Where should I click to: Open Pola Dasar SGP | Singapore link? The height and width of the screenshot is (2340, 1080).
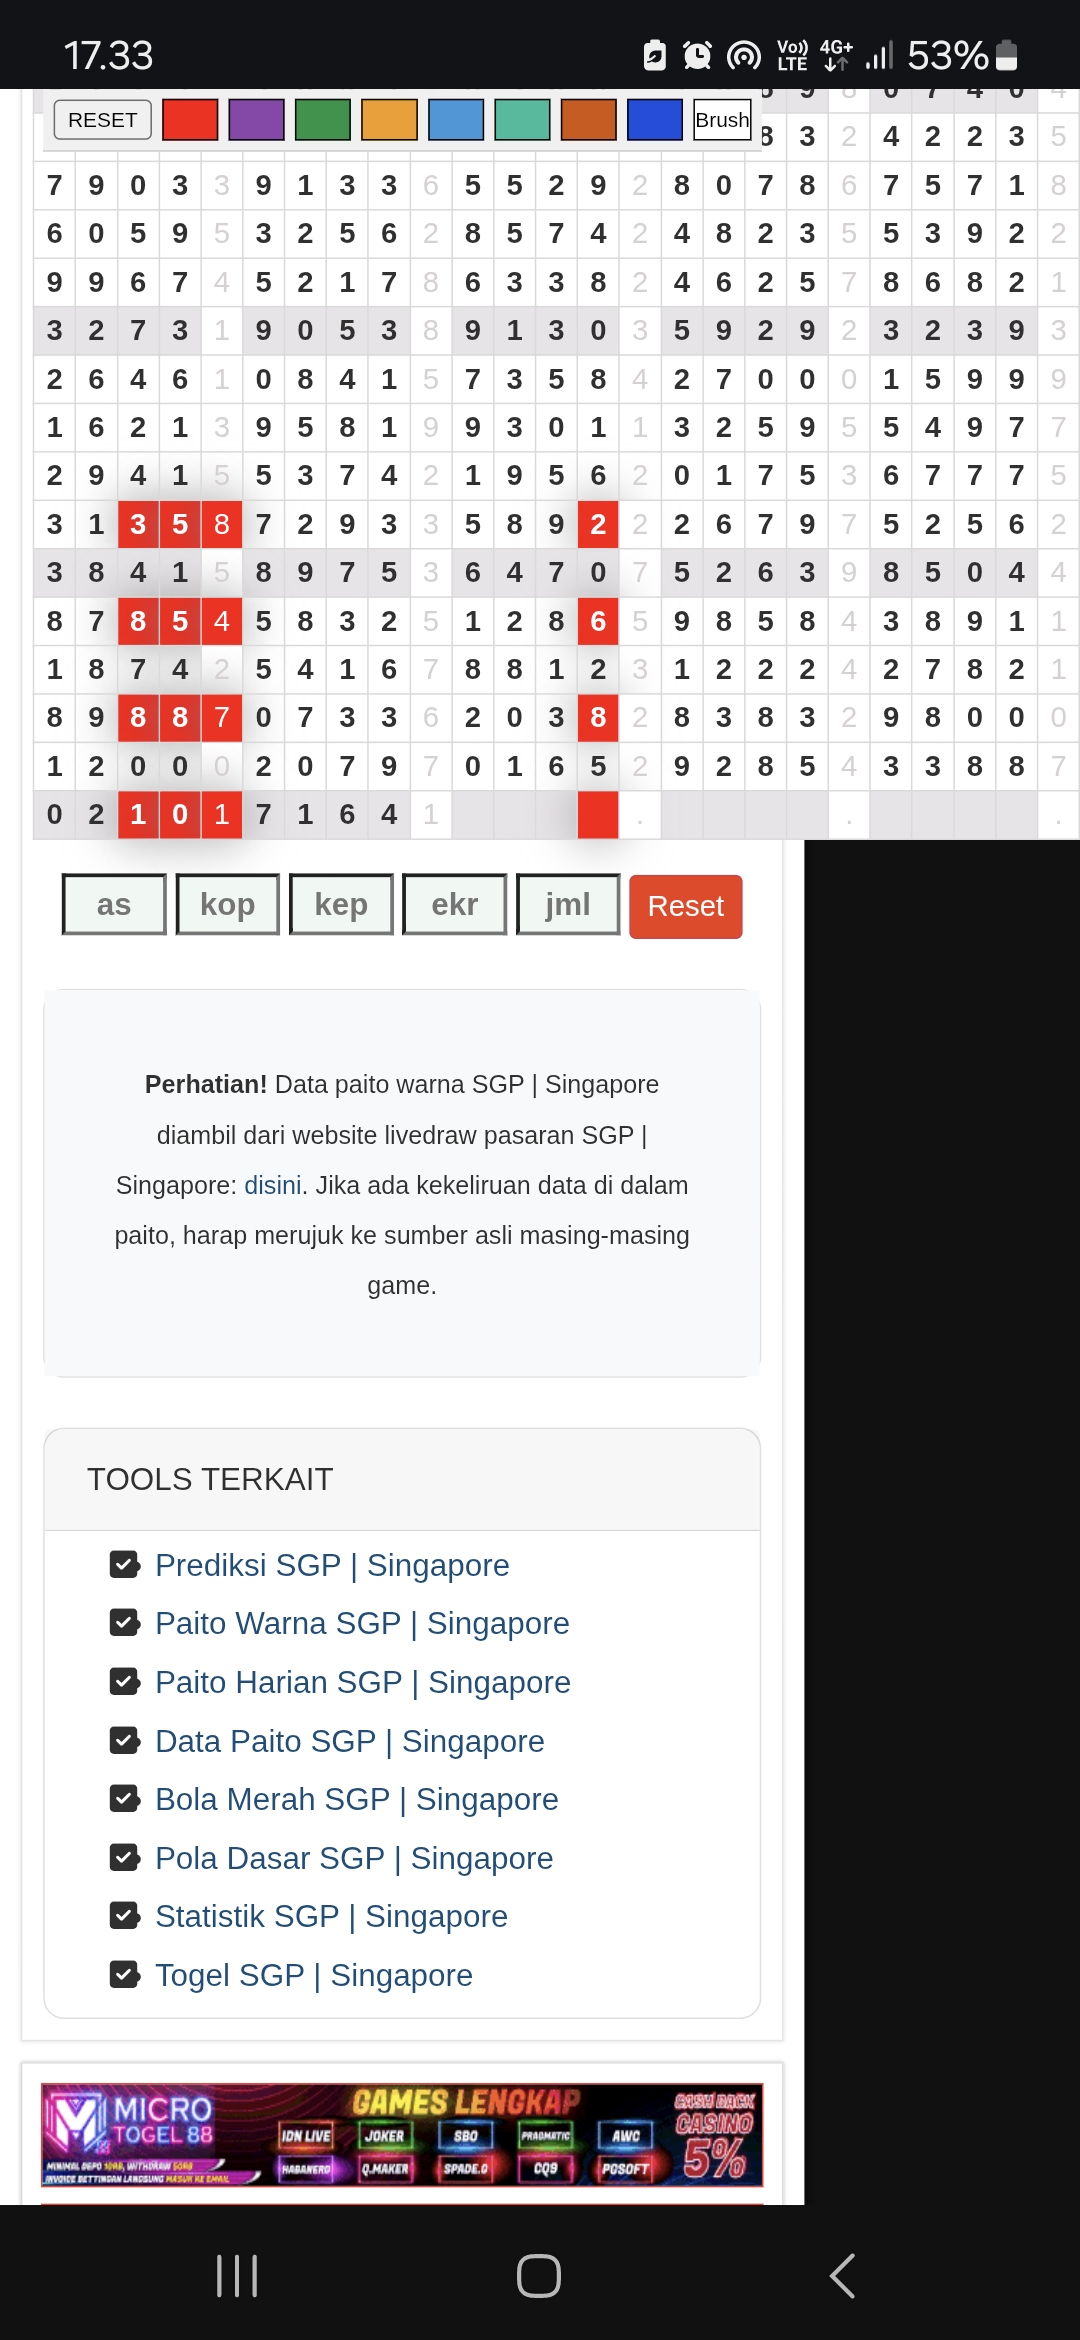(x=354, y=1858)
